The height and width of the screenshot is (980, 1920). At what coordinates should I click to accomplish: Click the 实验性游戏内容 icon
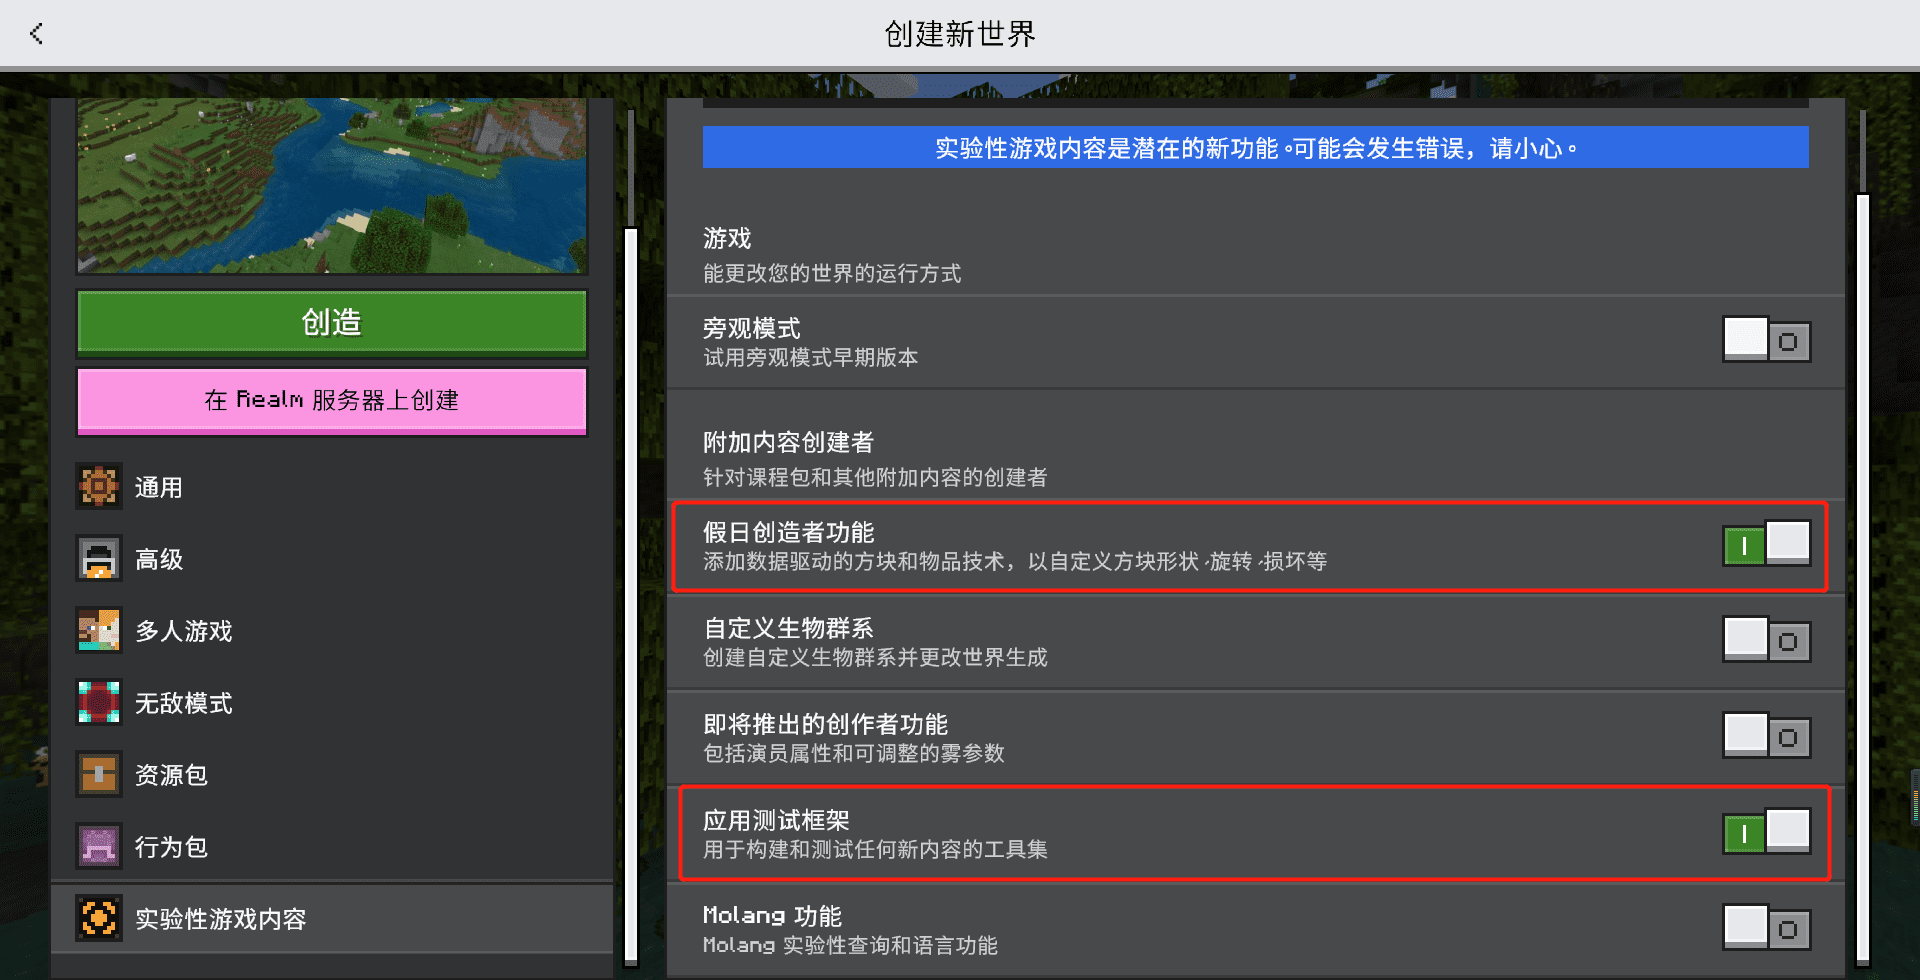[99, 918]
